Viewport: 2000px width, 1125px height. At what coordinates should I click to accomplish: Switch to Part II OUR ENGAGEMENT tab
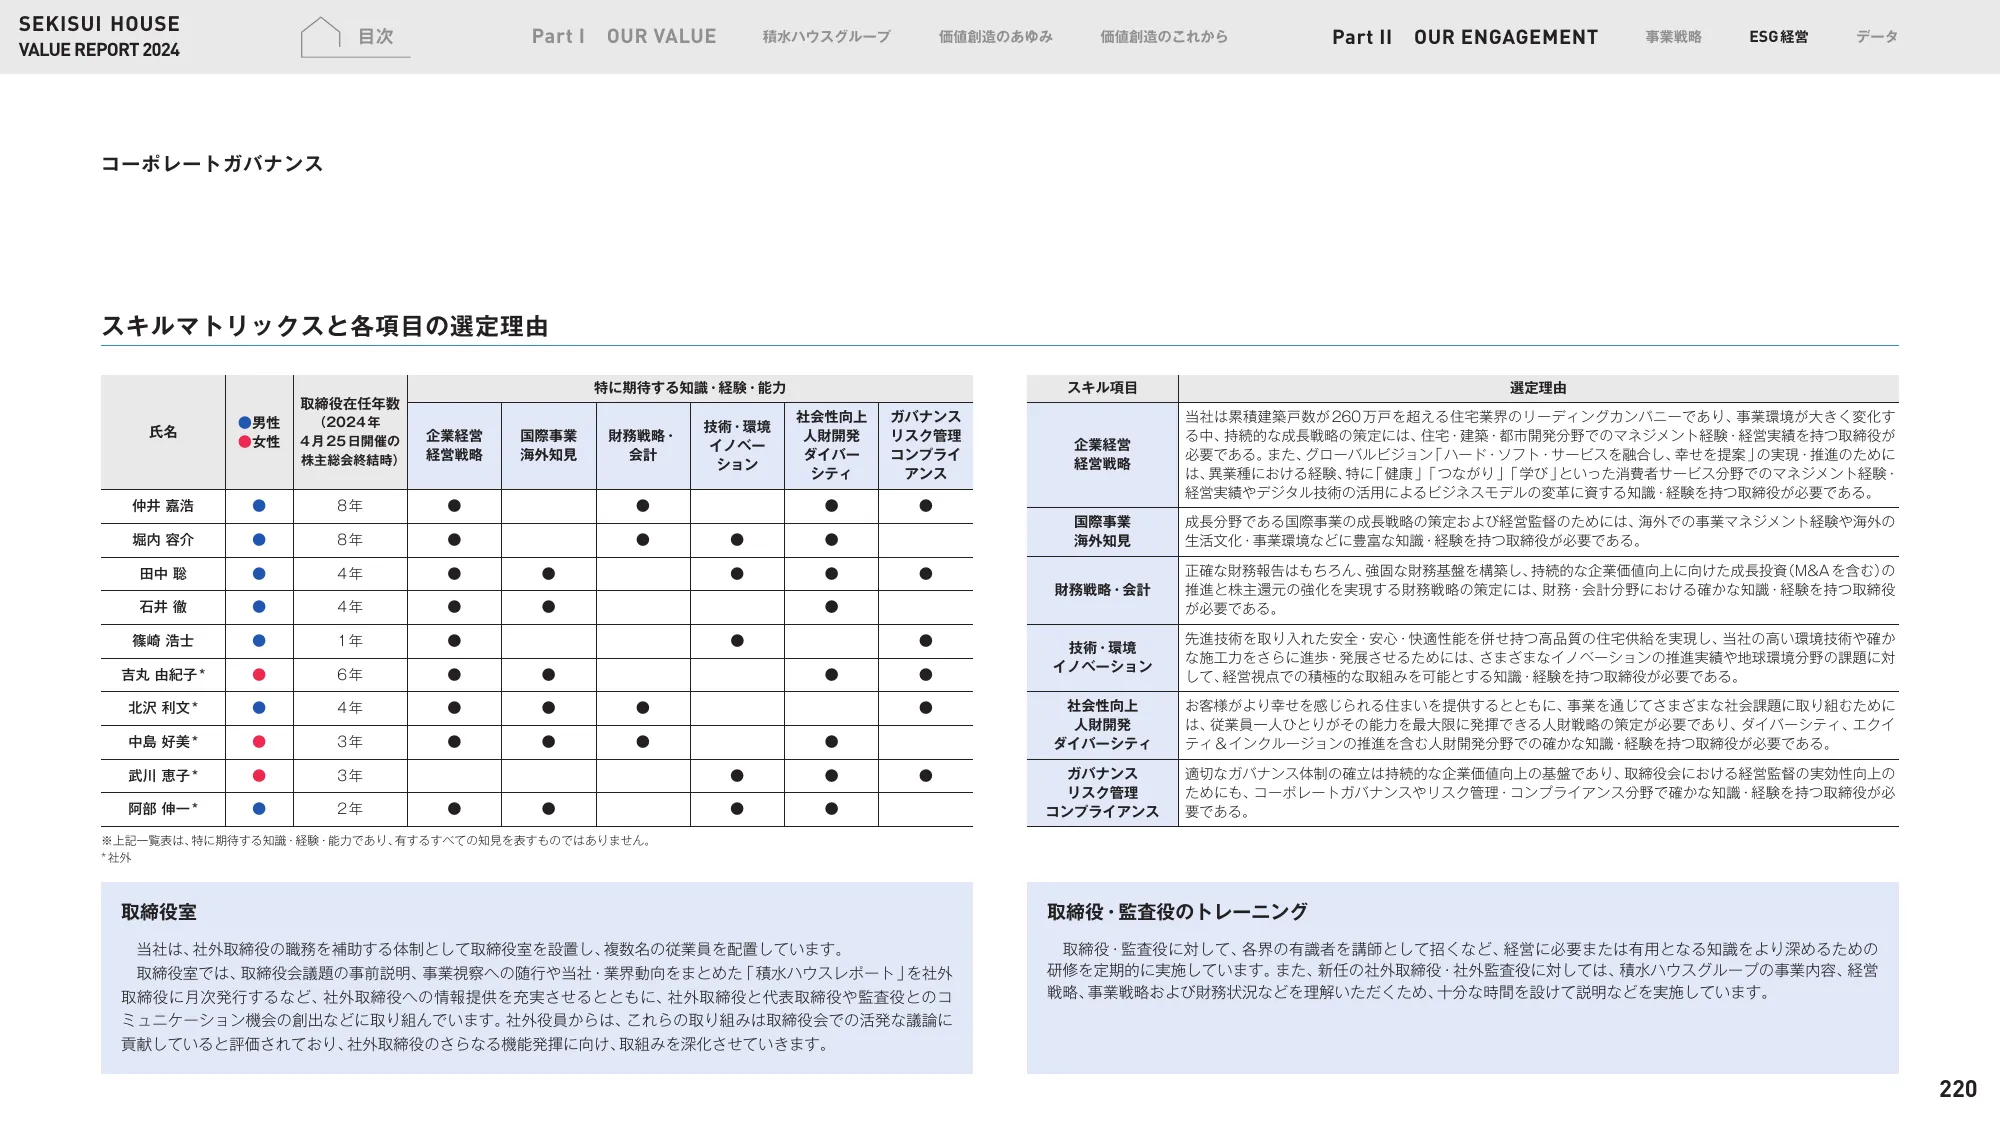coord(1464,36)
